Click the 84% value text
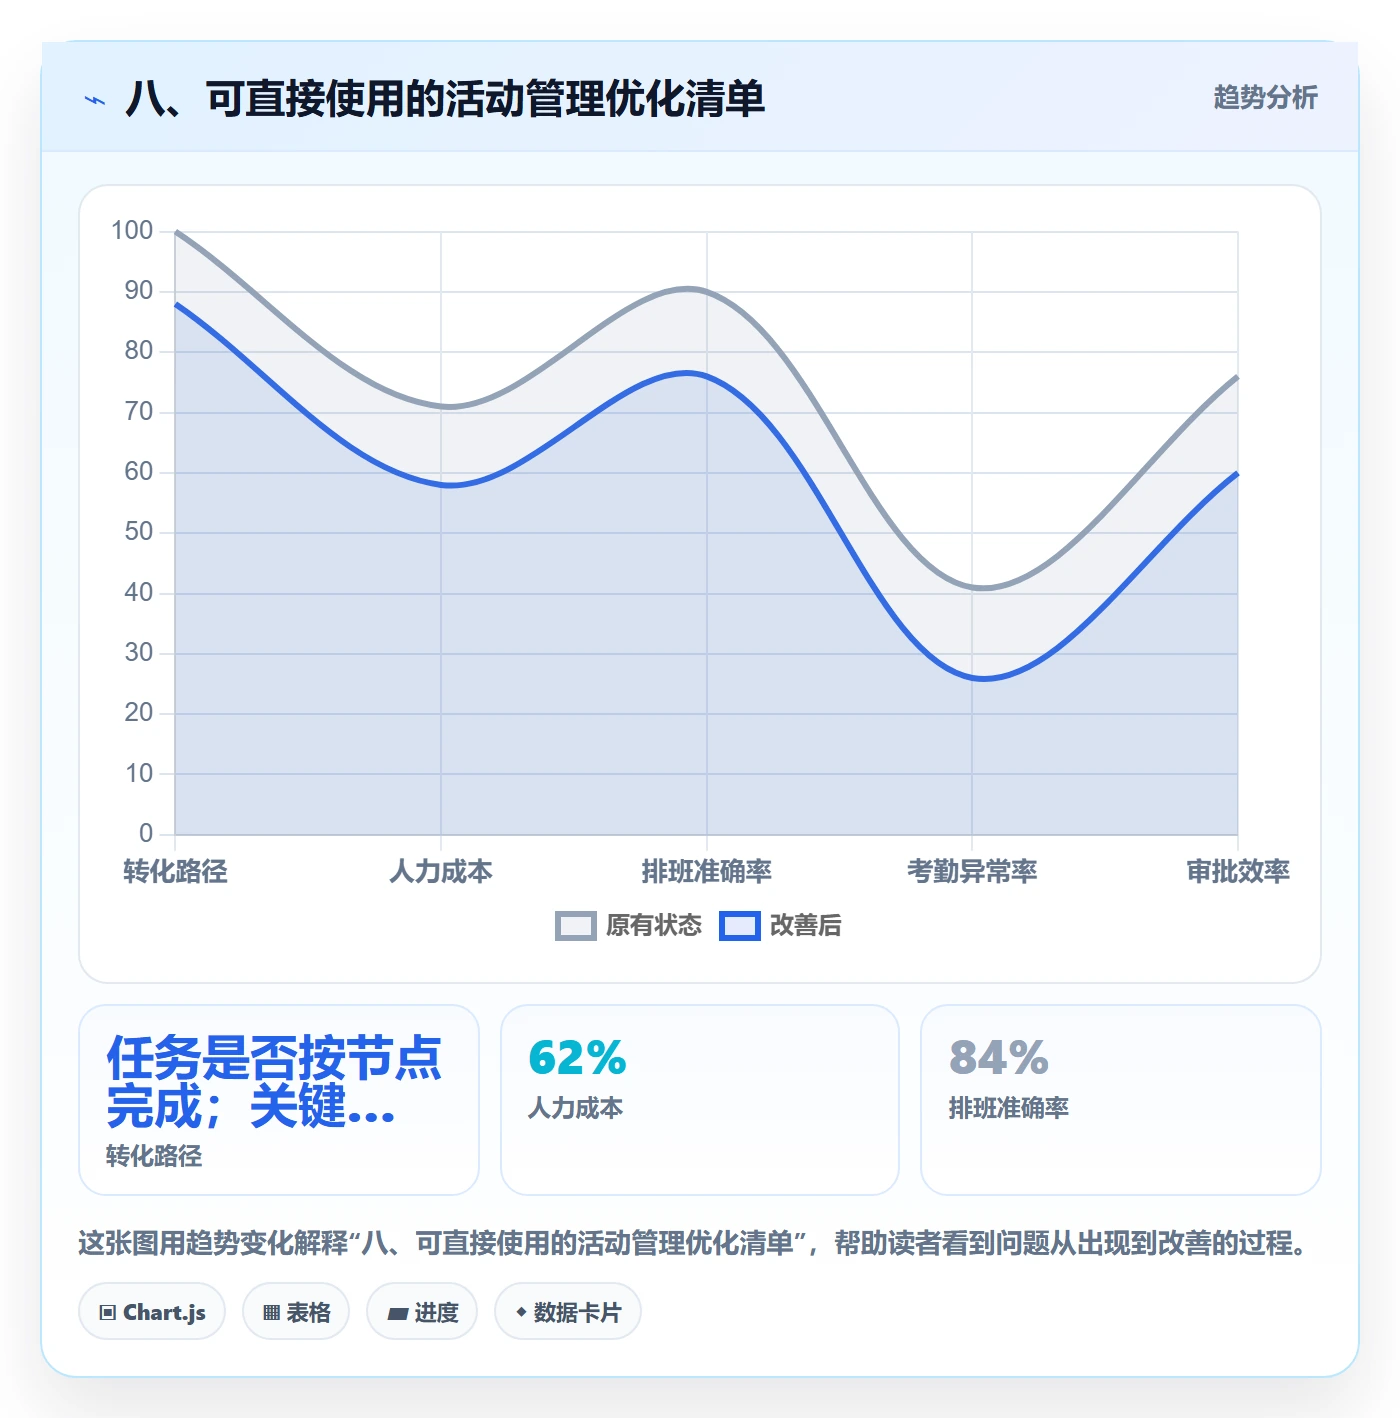The image size is (1400, 1418). pyautogui.click(x=999, y=1058)
